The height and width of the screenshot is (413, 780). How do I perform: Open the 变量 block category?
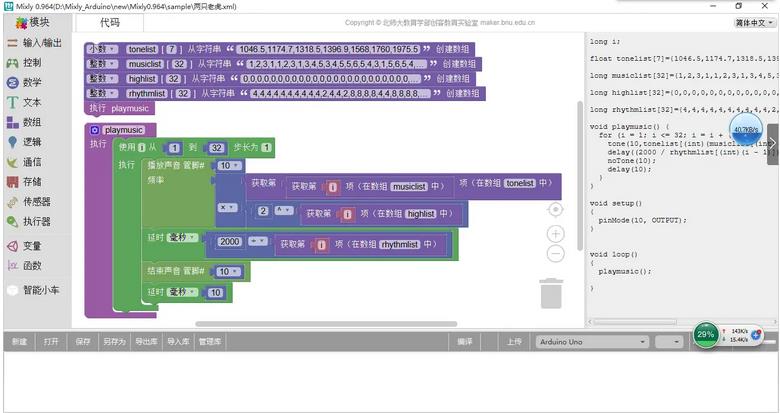pyautogui.click(x=24, y=246)
